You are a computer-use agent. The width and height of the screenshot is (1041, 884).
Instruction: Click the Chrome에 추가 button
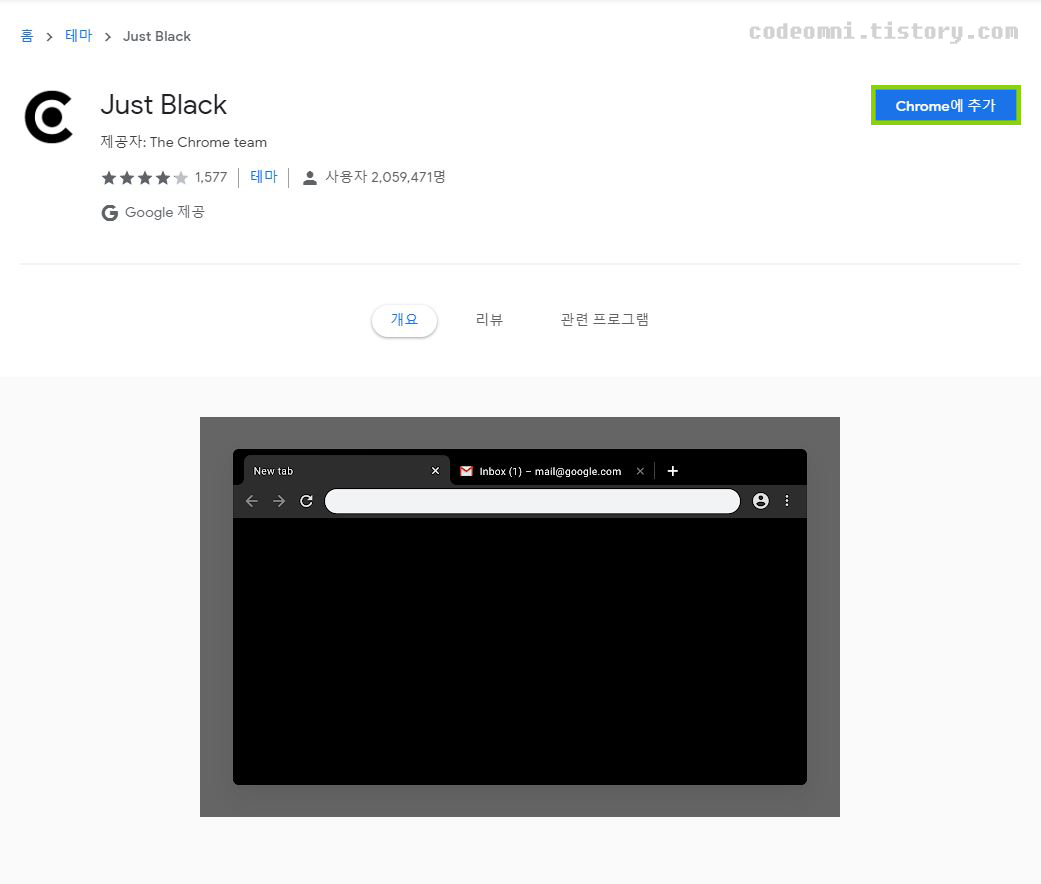945,106
